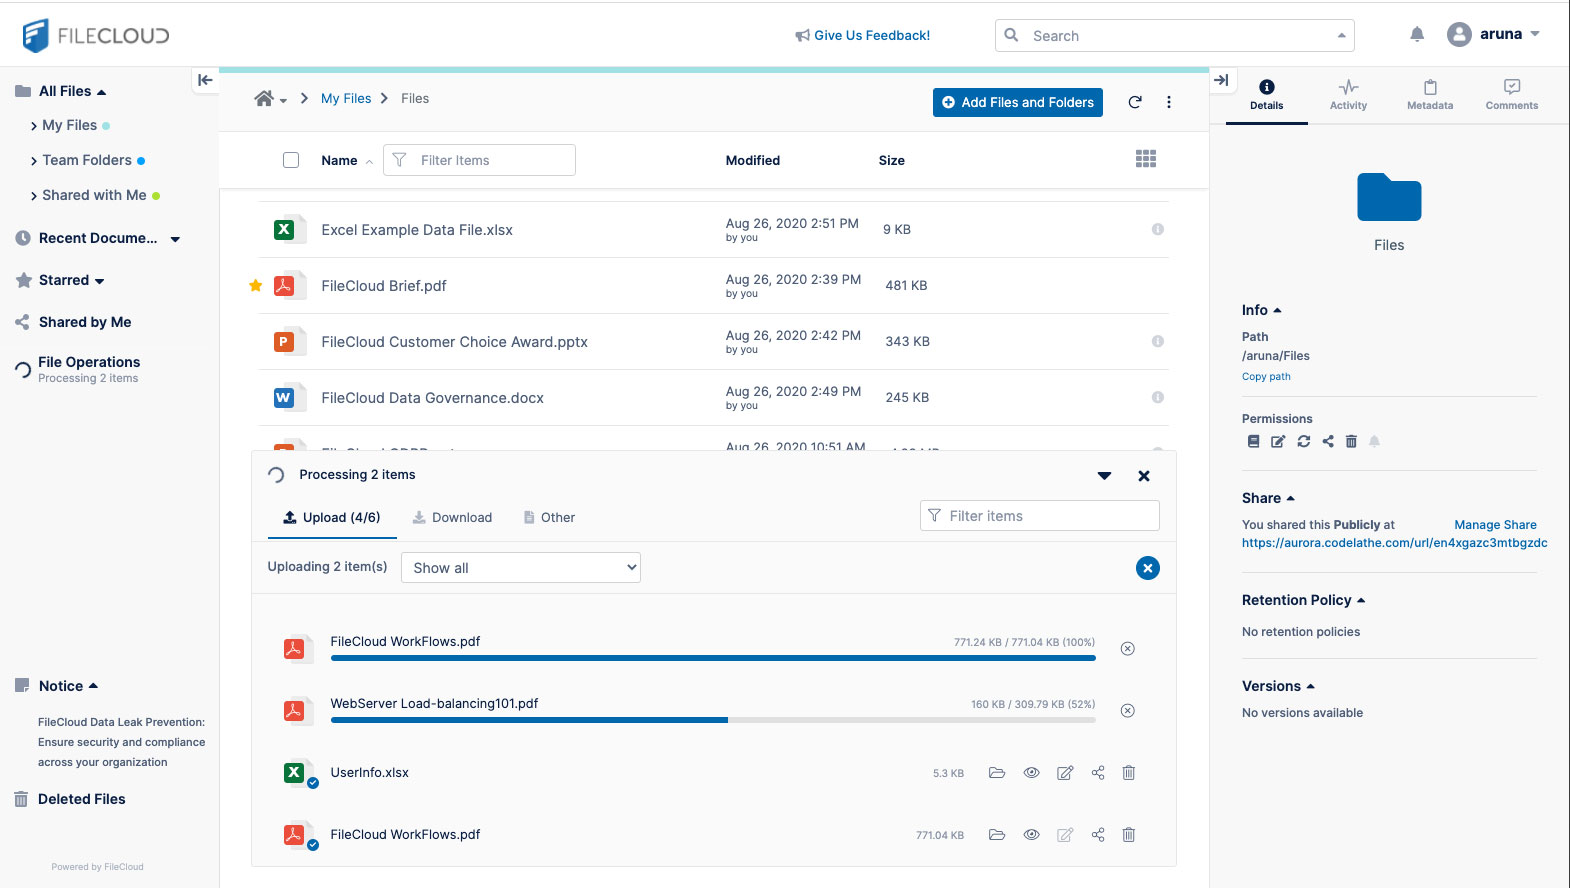
Task: Expand the Shared with Me tree item
Action: 34,196
